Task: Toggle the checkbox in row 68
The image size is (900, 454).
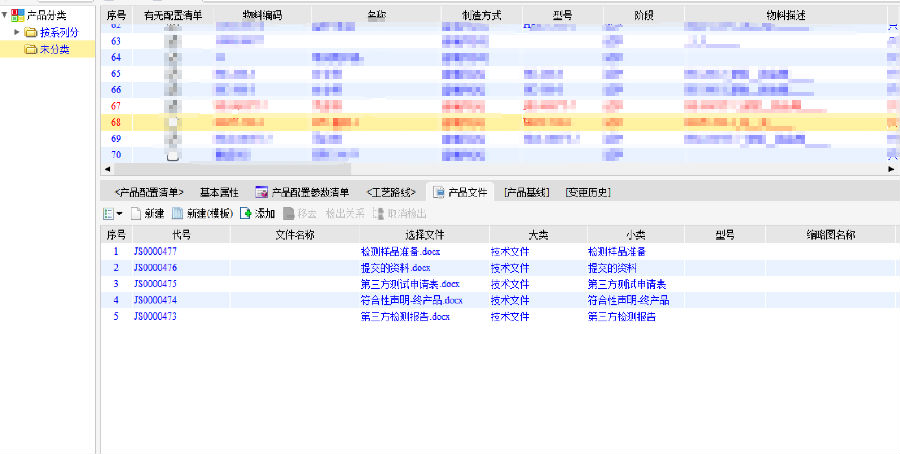Action: click(173, 122)
